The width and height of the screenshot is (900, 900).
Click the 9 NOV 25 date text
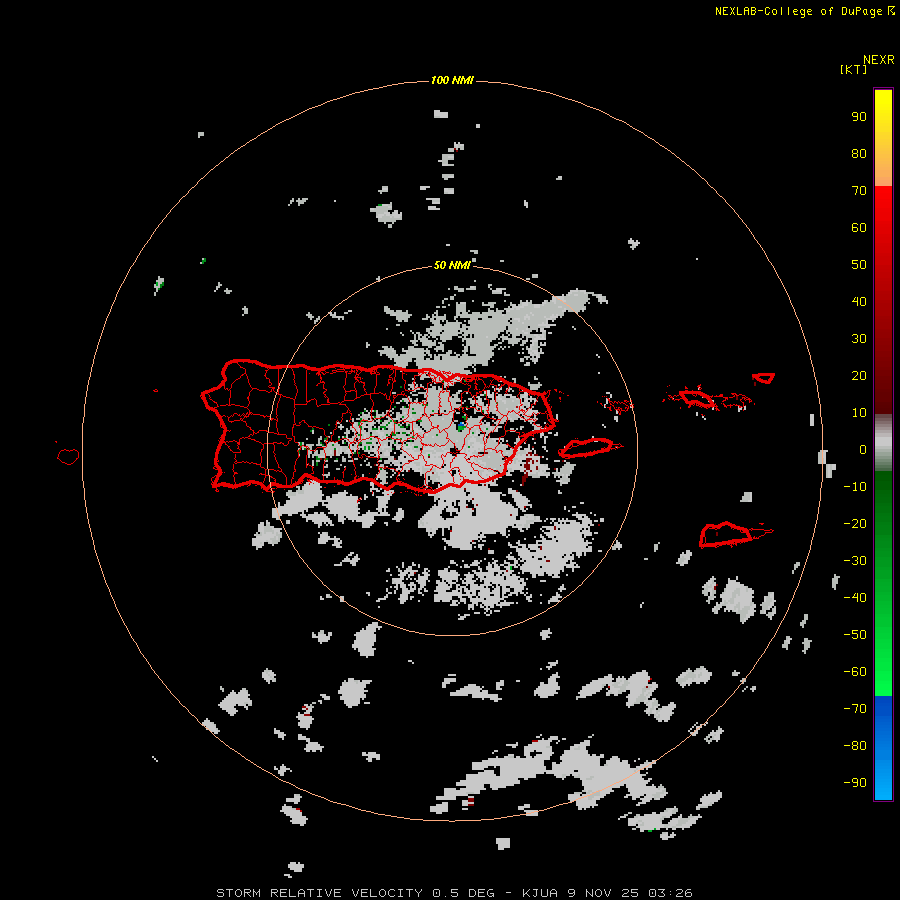[603, 893]
